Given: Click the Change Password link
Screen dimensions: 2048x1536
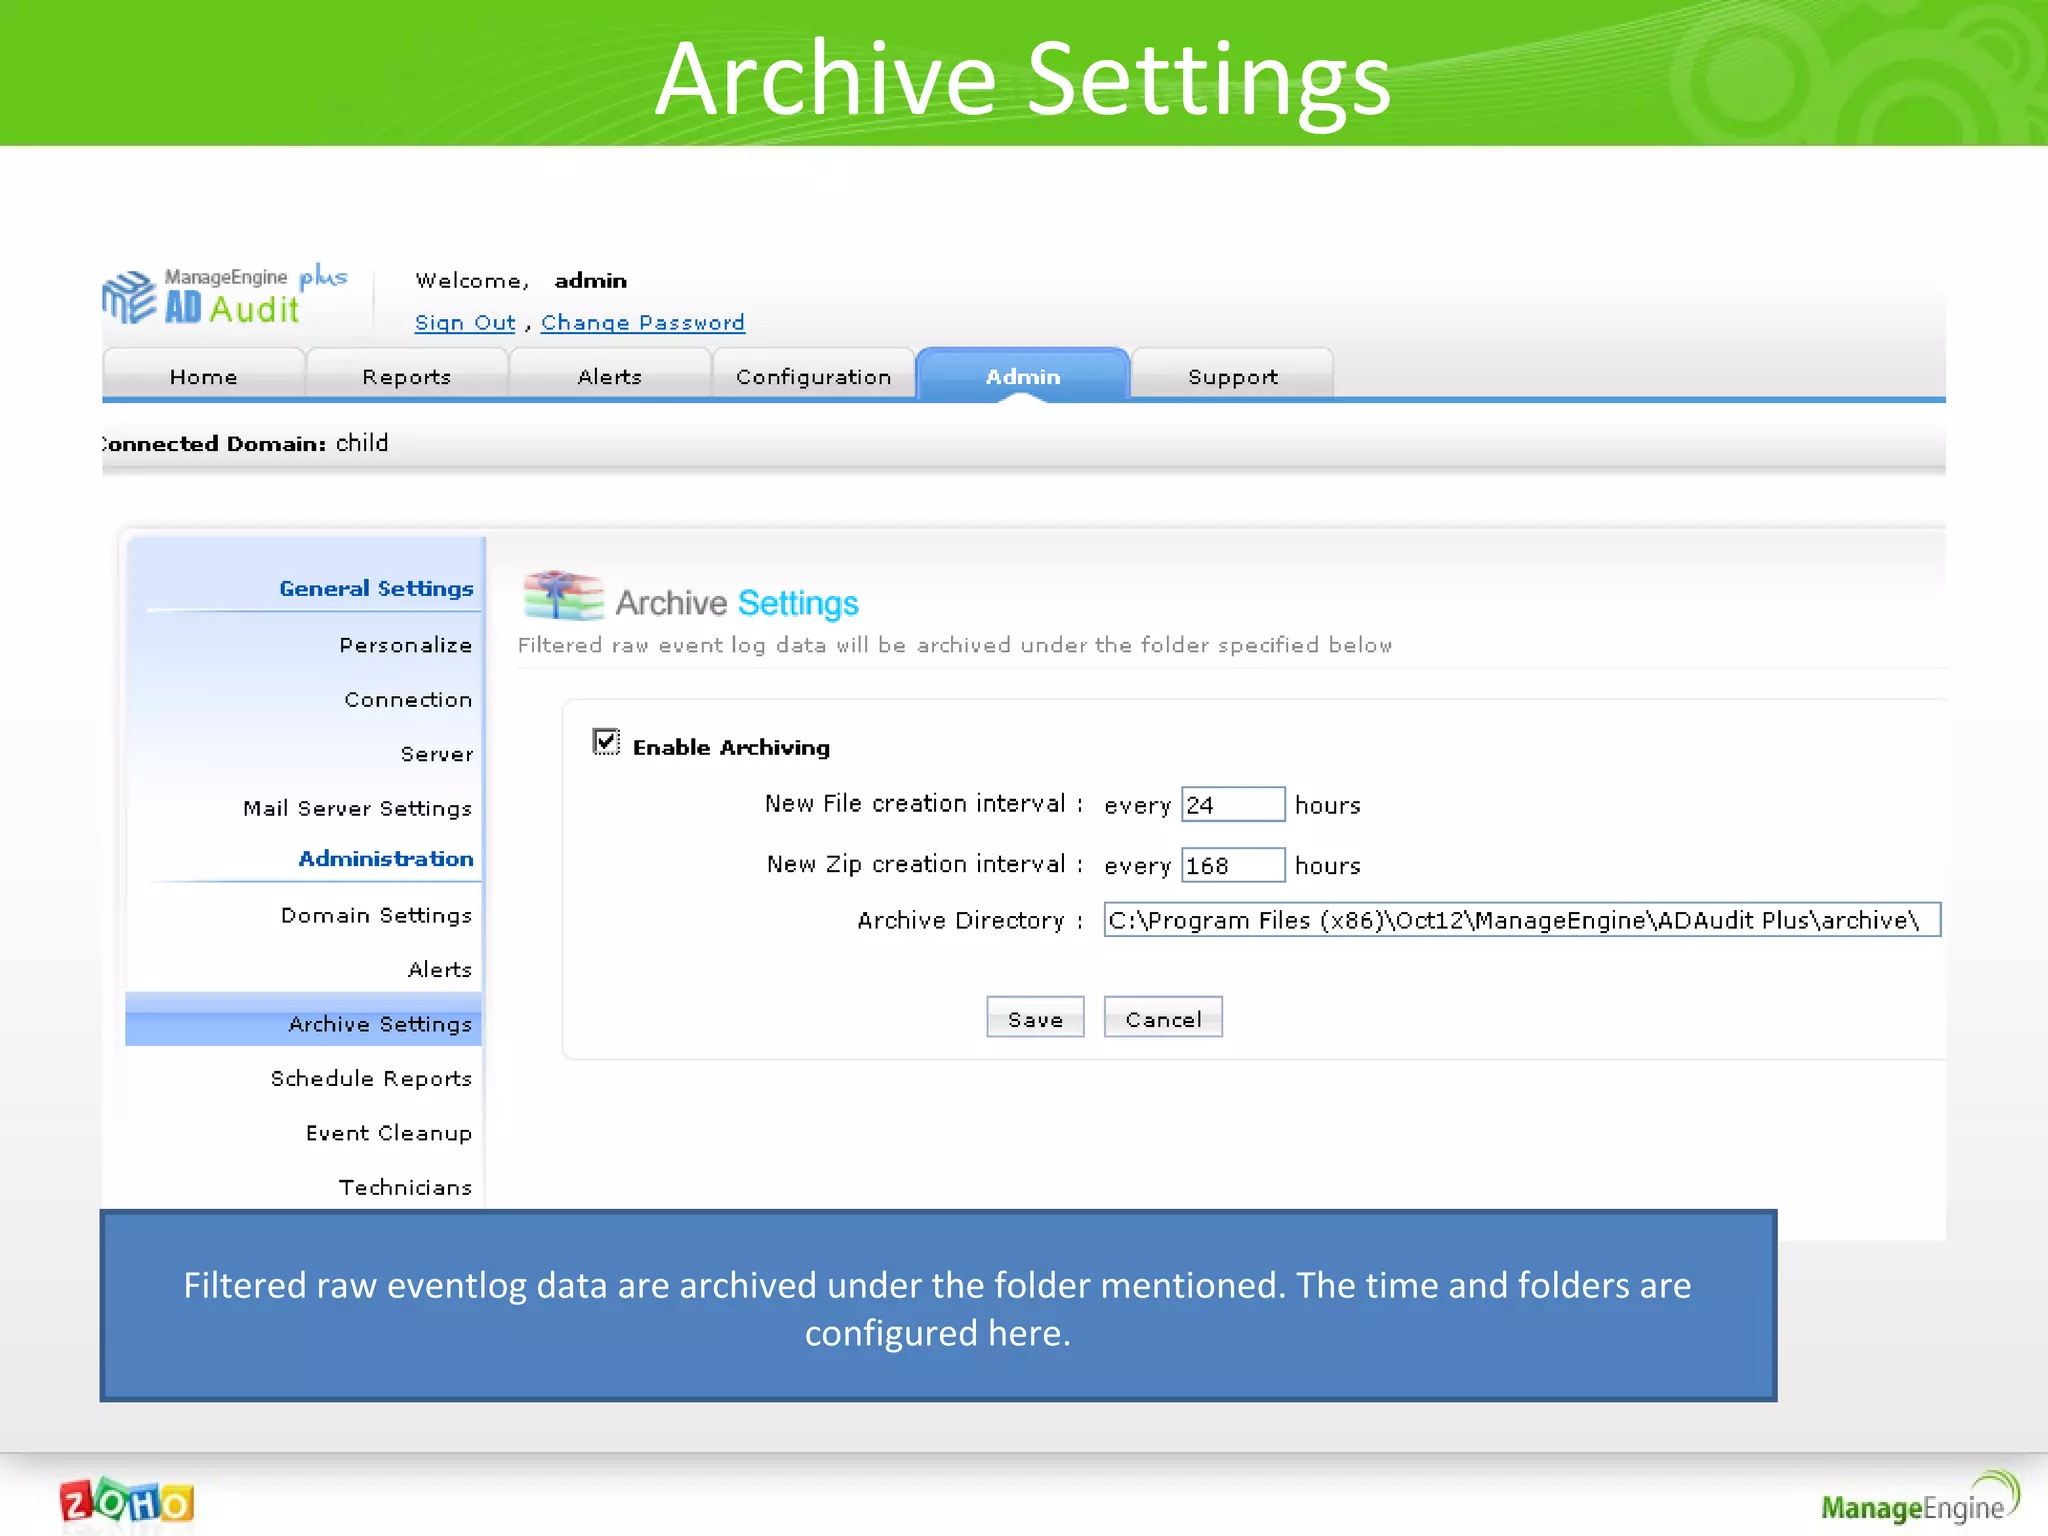Looking at the screenshot, I should (x=643, y=323).
